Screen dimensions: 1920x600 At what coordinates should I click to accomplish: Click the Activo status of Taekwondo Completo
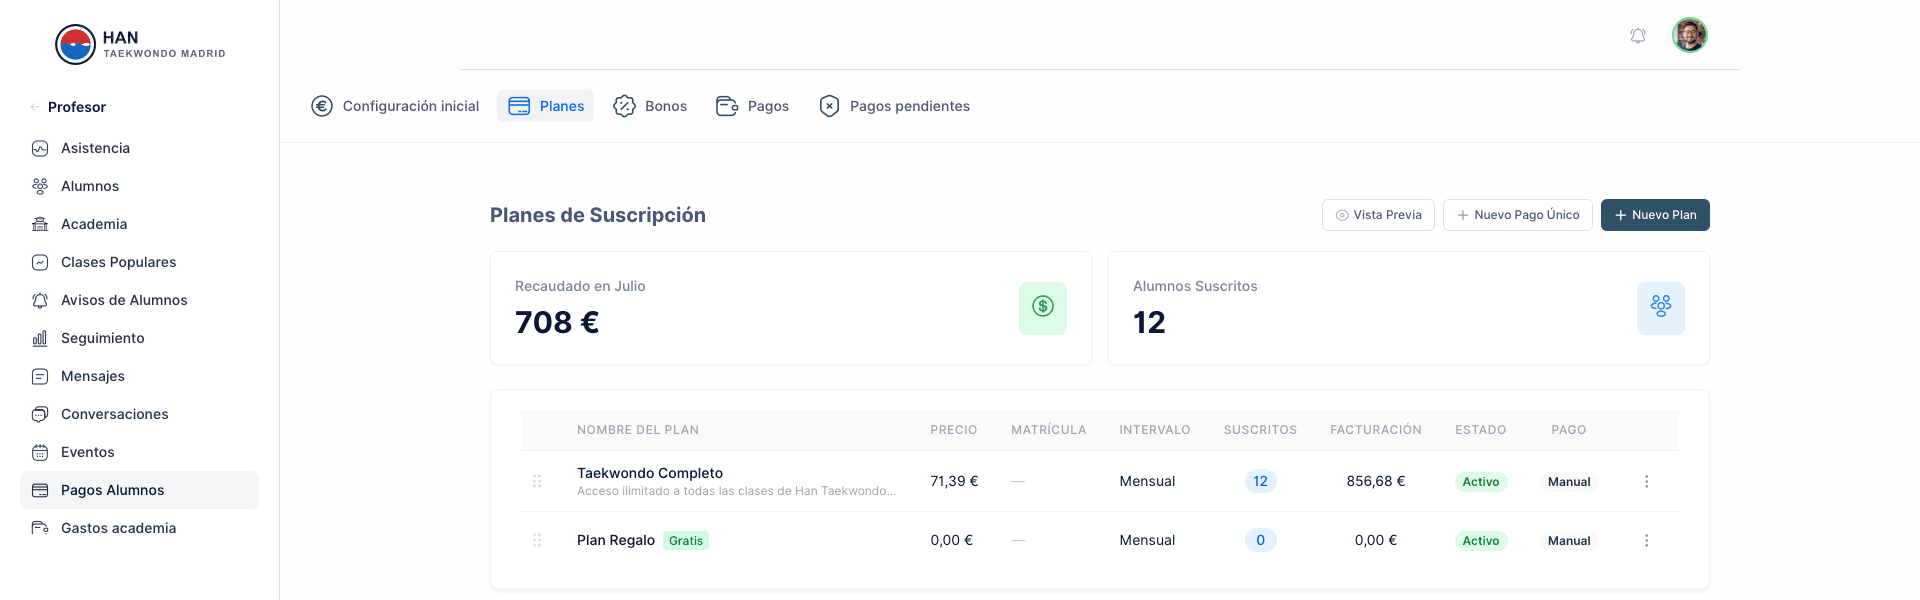tap(1481, 482)
